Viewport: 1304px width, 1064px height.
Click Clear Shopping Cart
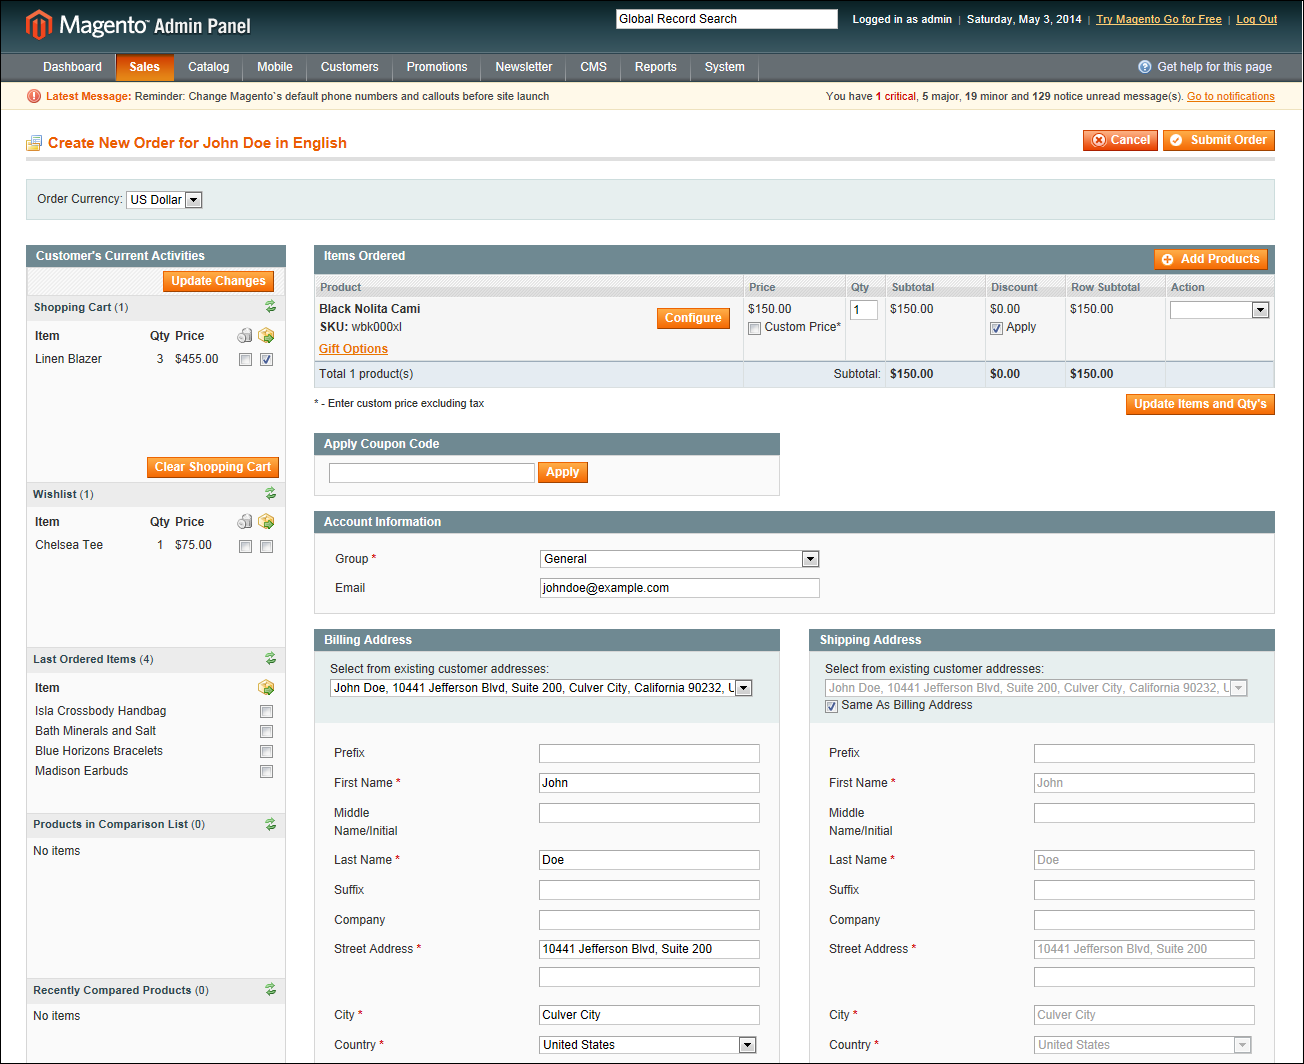point(213,467)
